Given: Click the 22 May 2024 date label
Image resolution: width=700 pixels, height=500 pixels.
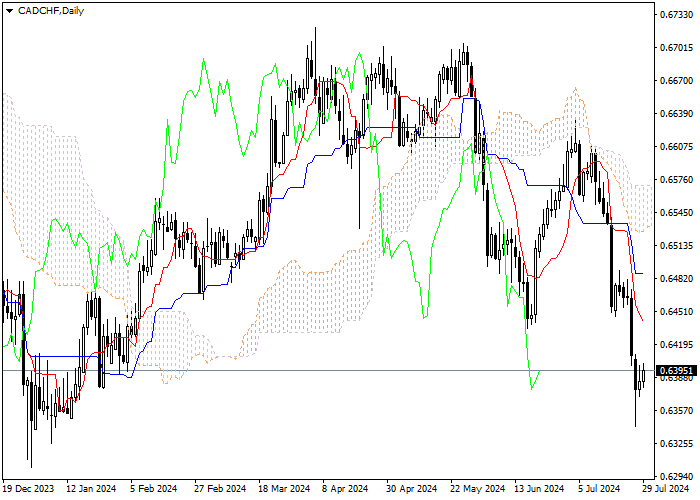Looking at the screenshot, I should click(x=477, y=489).
